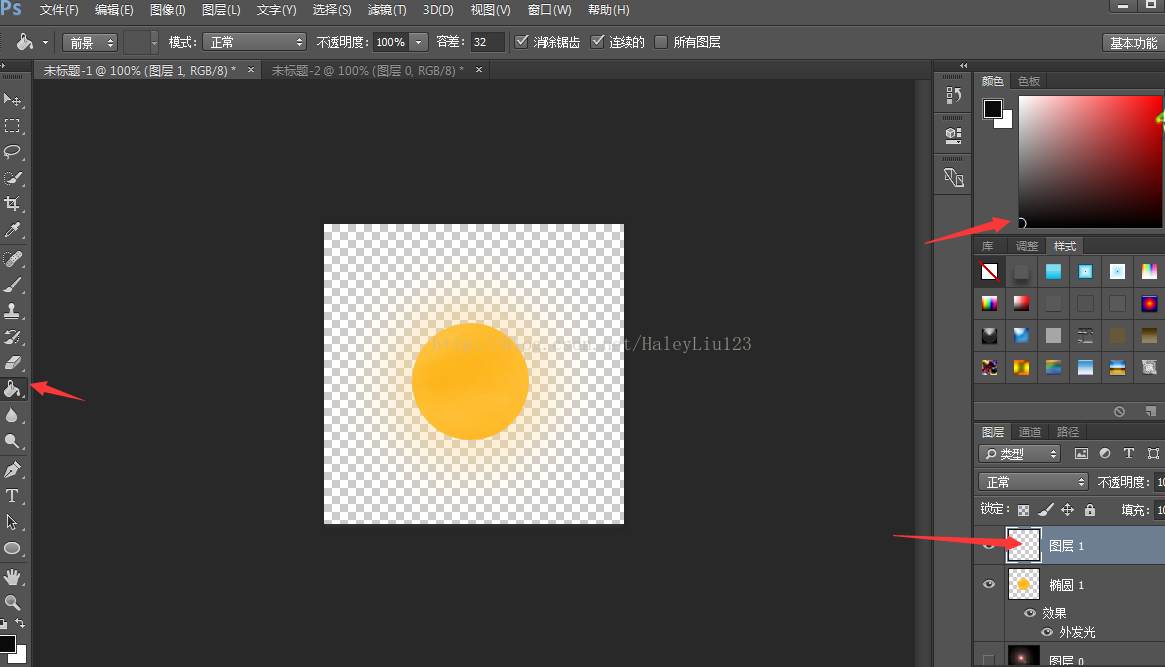Screen dimensions: 1165x667
Task: Switch to the 未标题-2 document tab
Action: (x=367, y=71)
